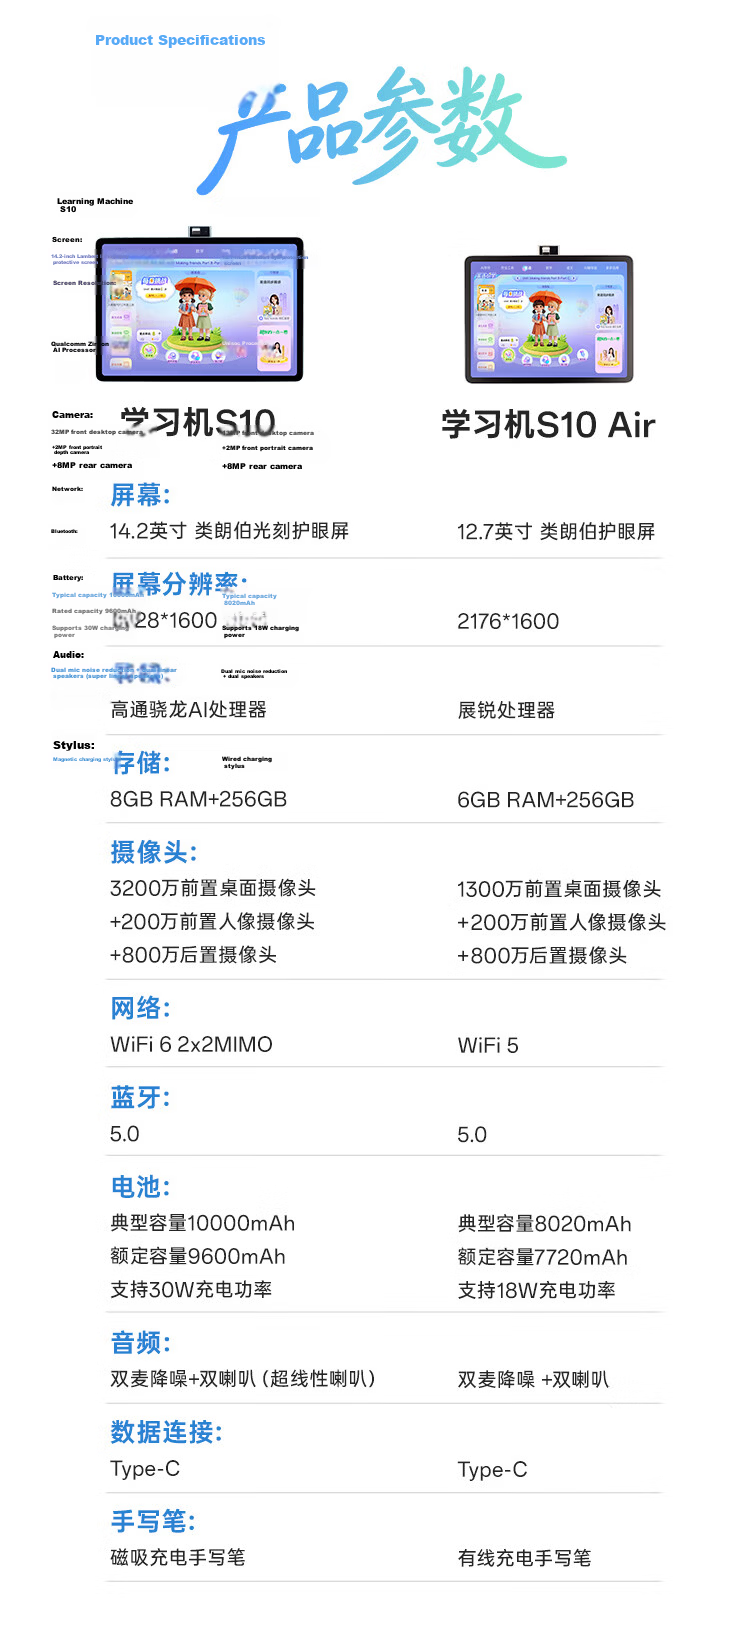Select '磁吸充电手写笔' text
This screenshot has height=1636, width=750.
coord(178,1558)
